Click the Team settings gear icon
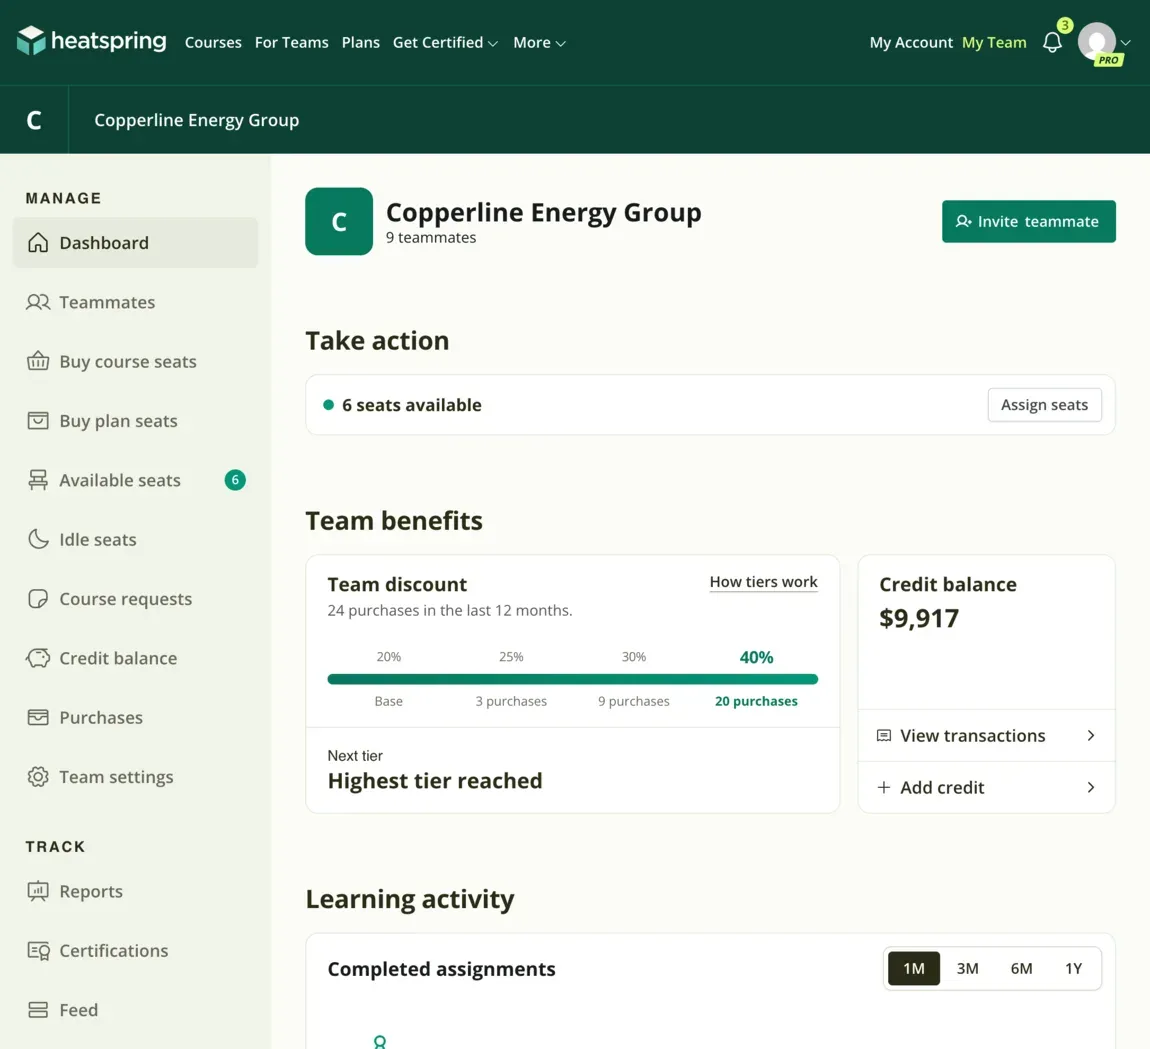This screenshot has height=1049, width=1150. (38, 777)
